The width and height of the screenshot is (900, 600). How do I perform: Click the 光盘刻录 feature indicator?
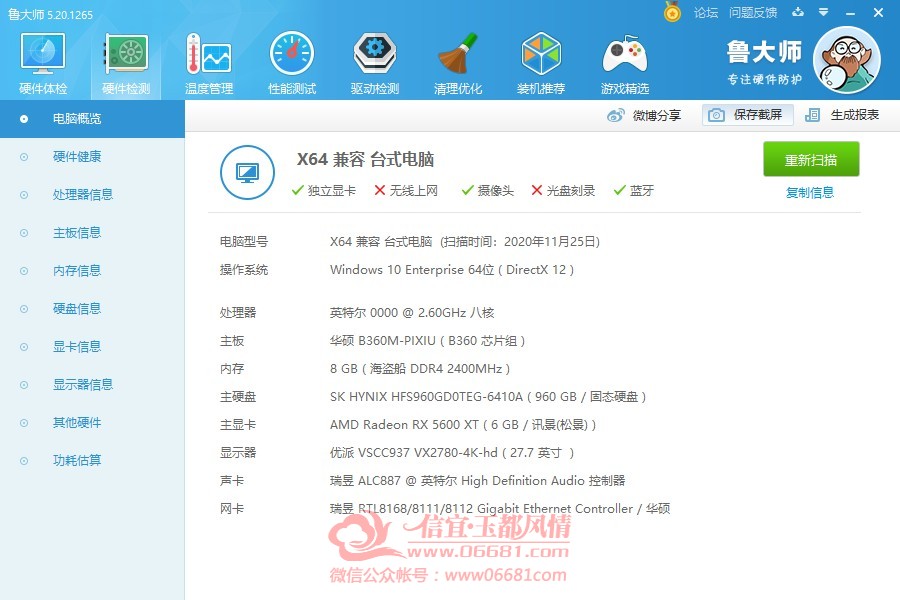point(563,190)
